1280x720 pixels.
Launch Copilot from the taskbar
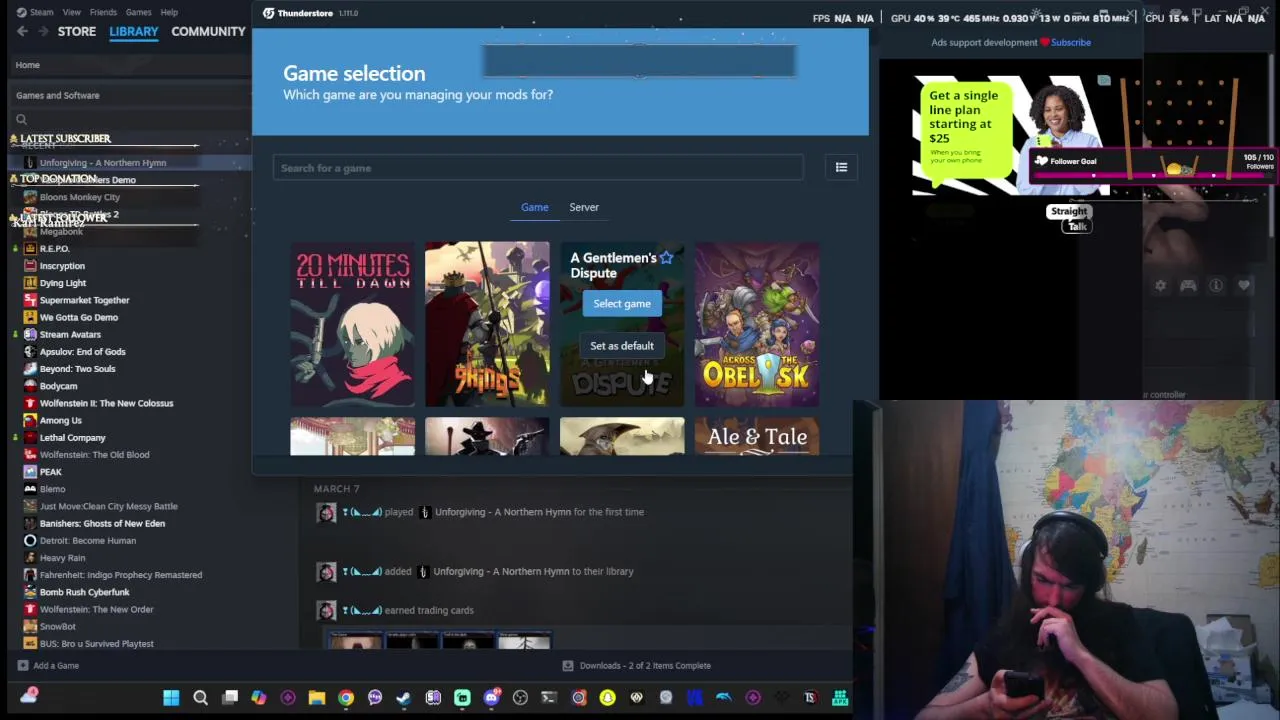(259, 697)
